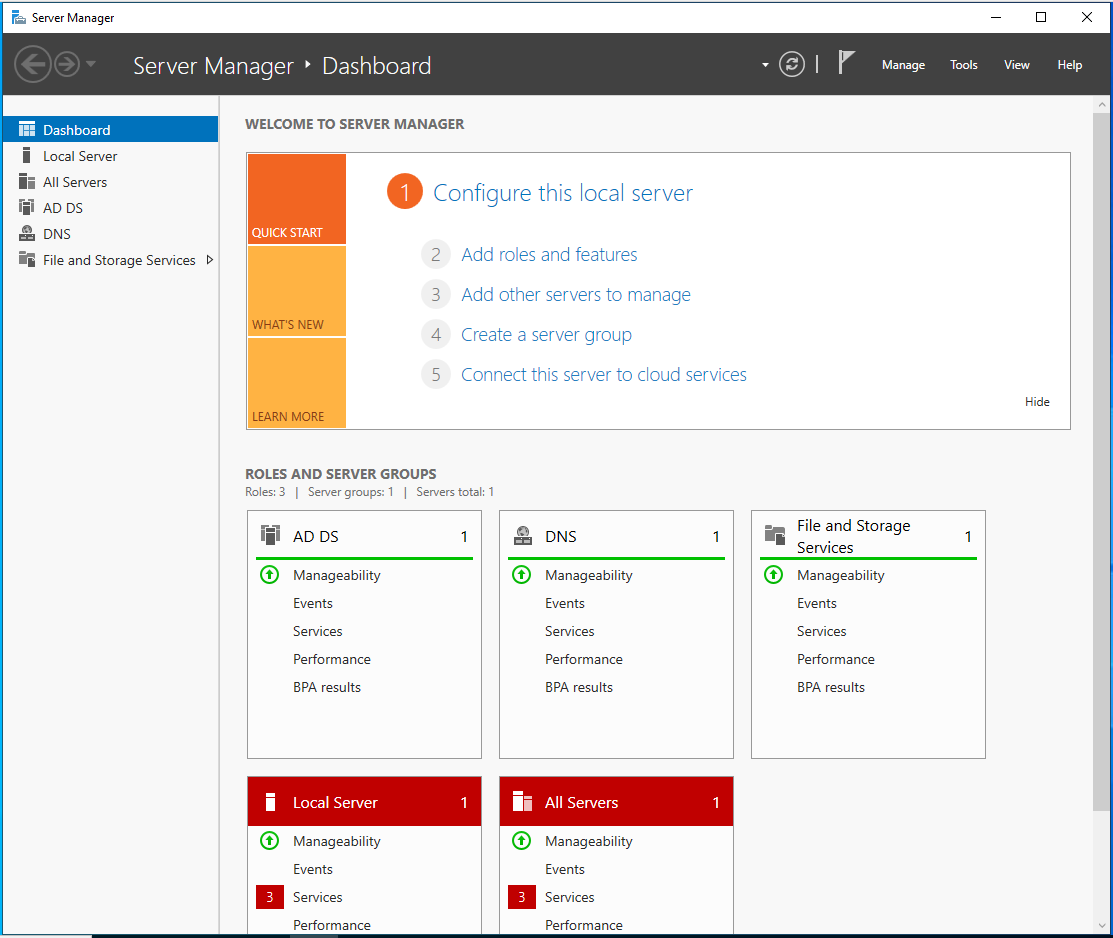Click the green Manageability status icon in AD DS tile
This screenshot has height=938, width=1113.
tap(270, 575)
